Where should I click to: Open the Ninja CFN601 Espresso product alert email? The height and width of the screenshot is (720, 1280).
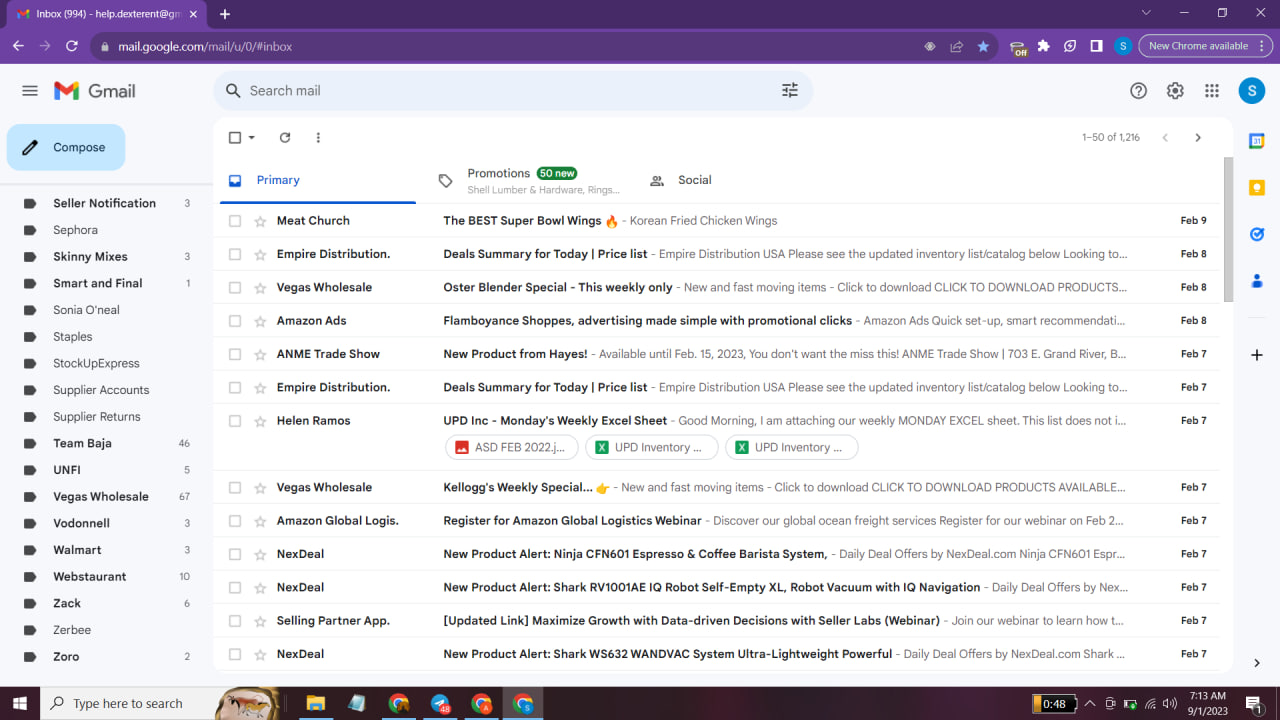click(716, 554)
